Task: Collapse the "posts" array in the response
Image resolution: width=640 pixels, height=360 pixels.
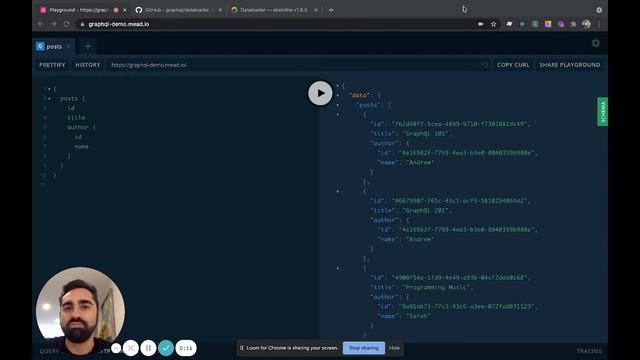Action: 338,105
